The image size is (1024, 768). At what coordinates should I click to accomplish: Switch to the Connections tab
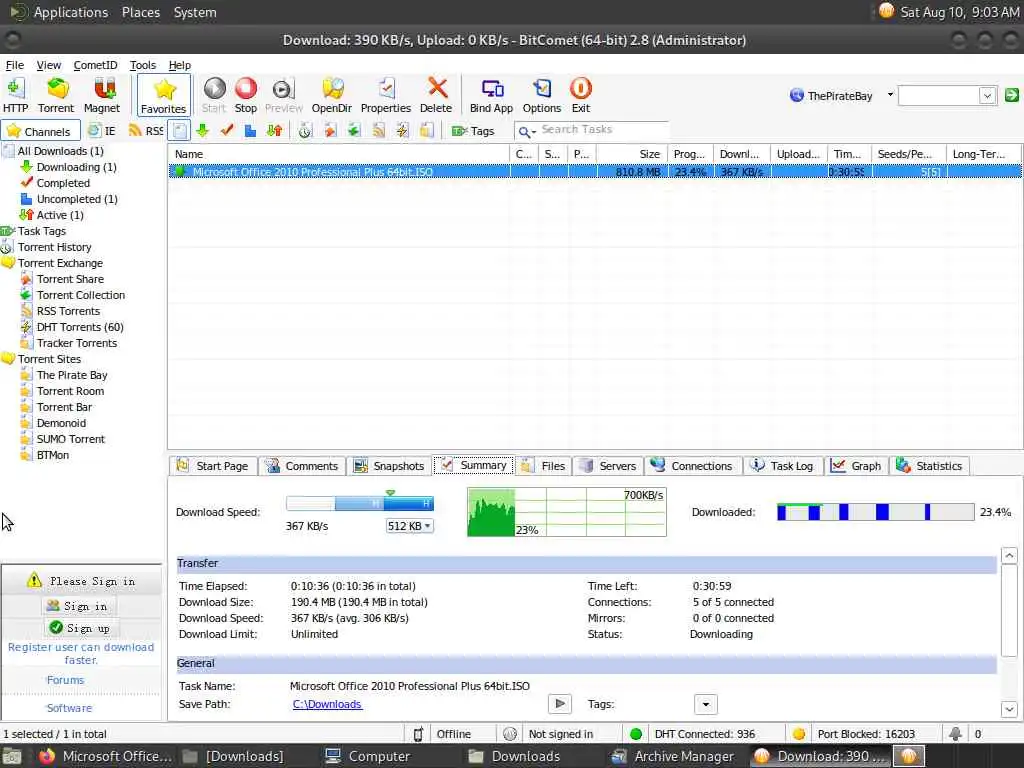click(x=692, y=466)
